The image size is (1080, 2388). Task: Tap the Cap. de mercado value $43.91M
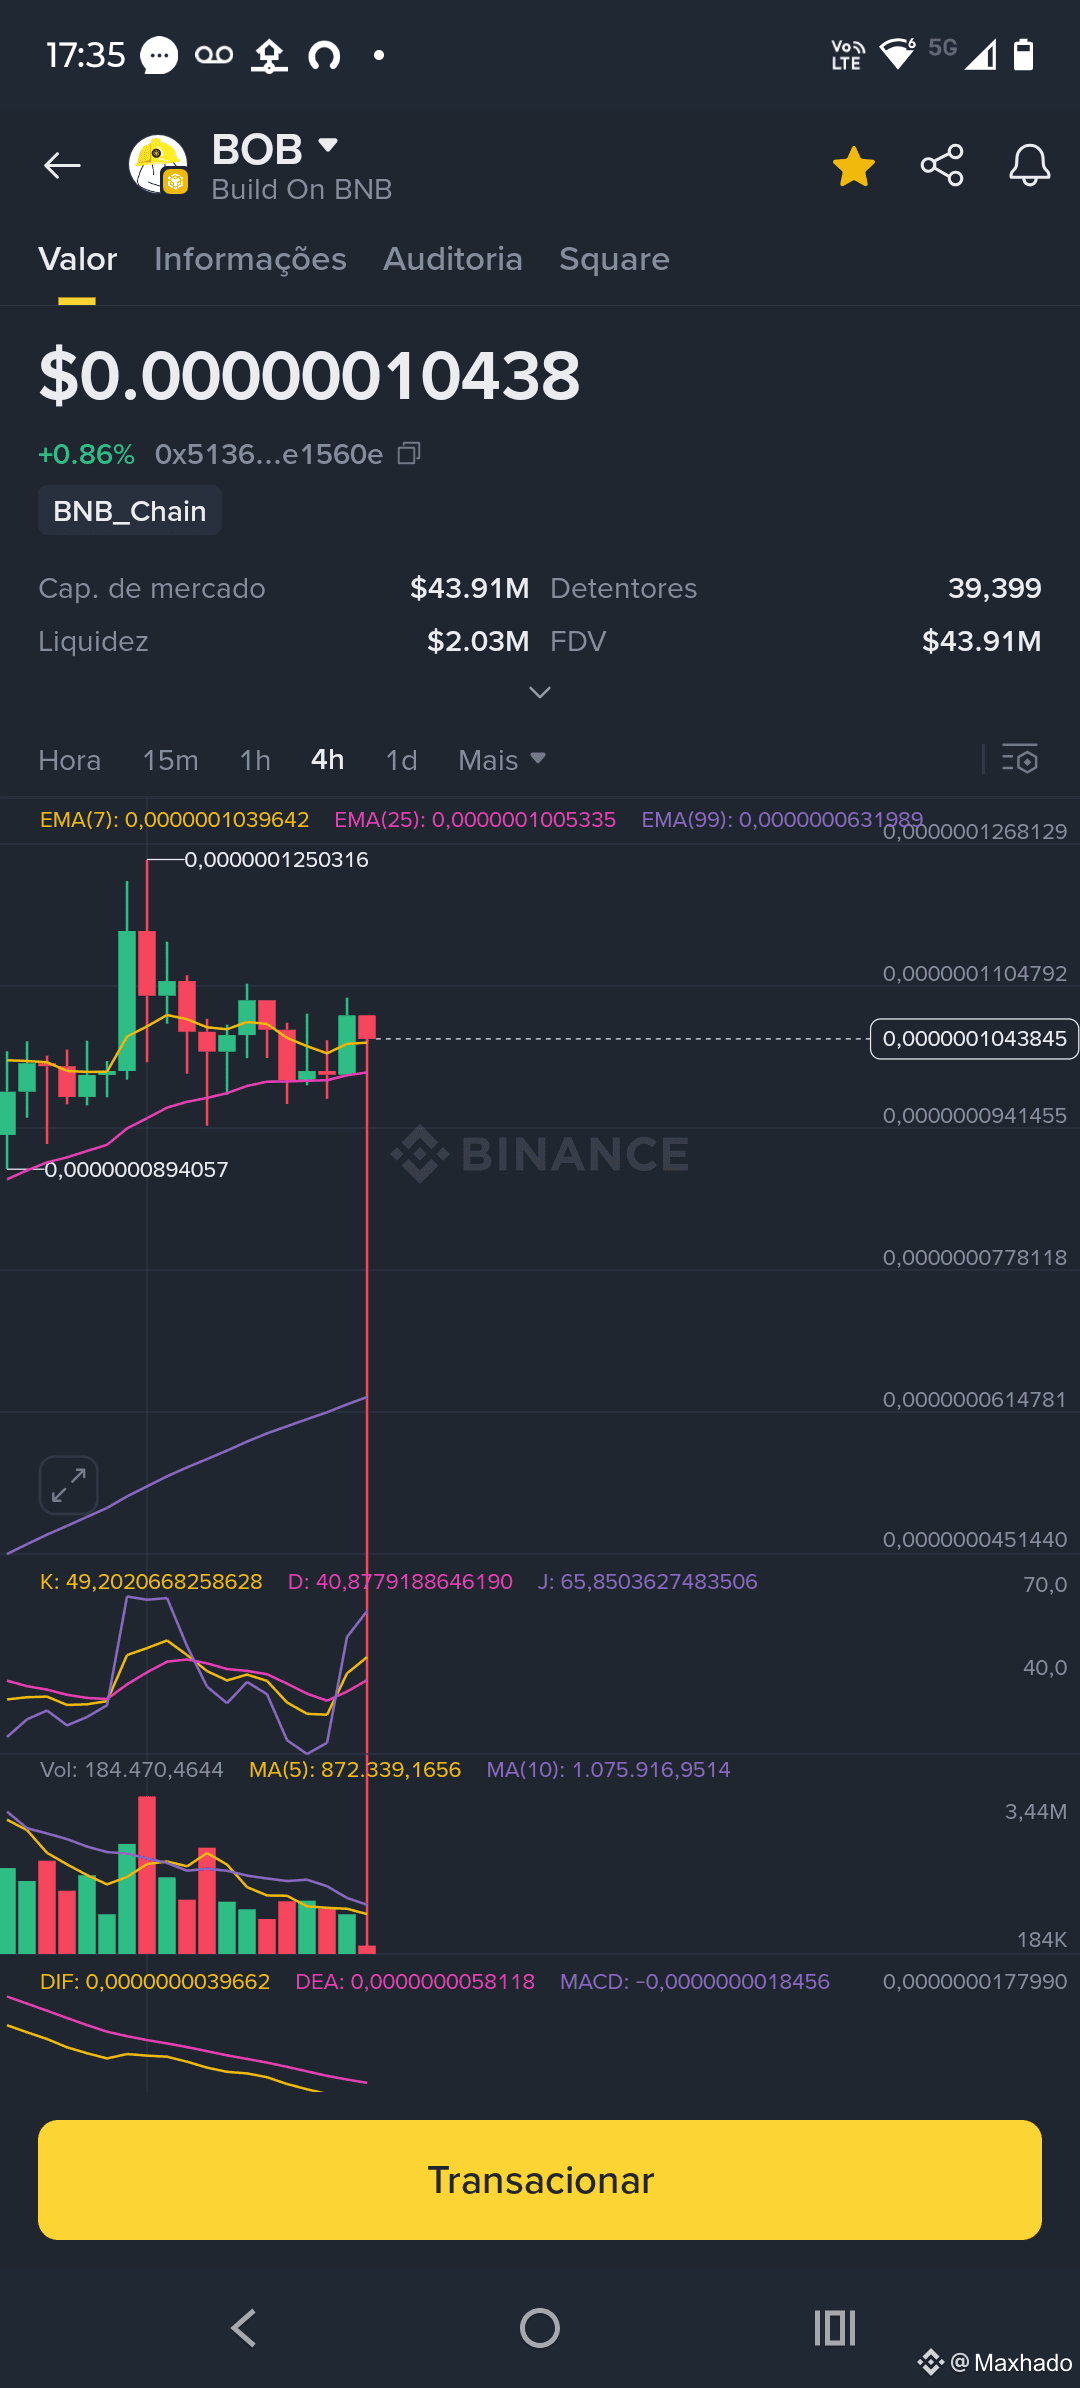469,588
